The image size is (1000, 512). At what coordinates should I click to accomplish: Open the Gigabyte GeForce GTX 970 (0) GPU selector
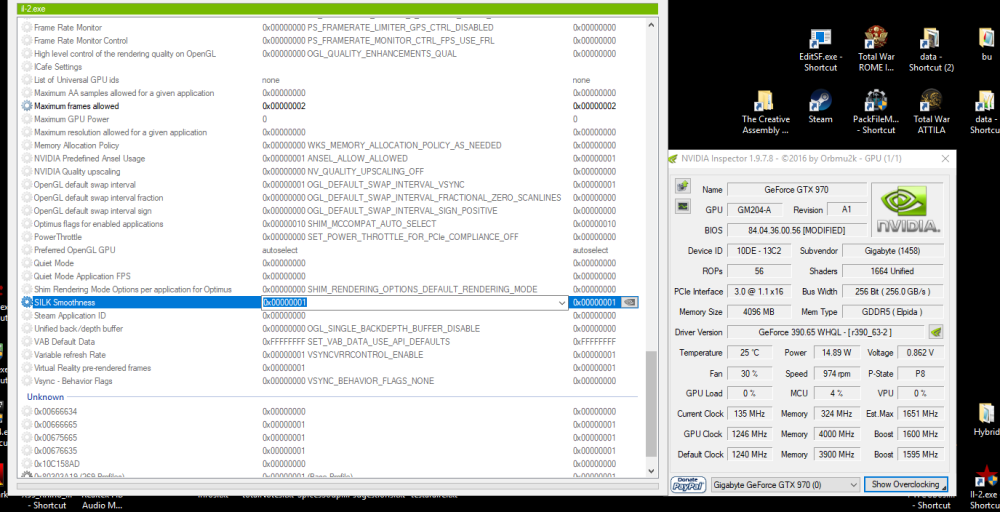786,485
